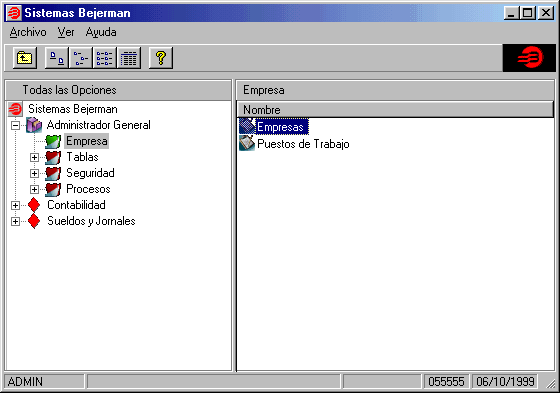Open help with question mark icon
Image resolution: width=560 pixels, height=393 pixels.
tap(161, 58)
